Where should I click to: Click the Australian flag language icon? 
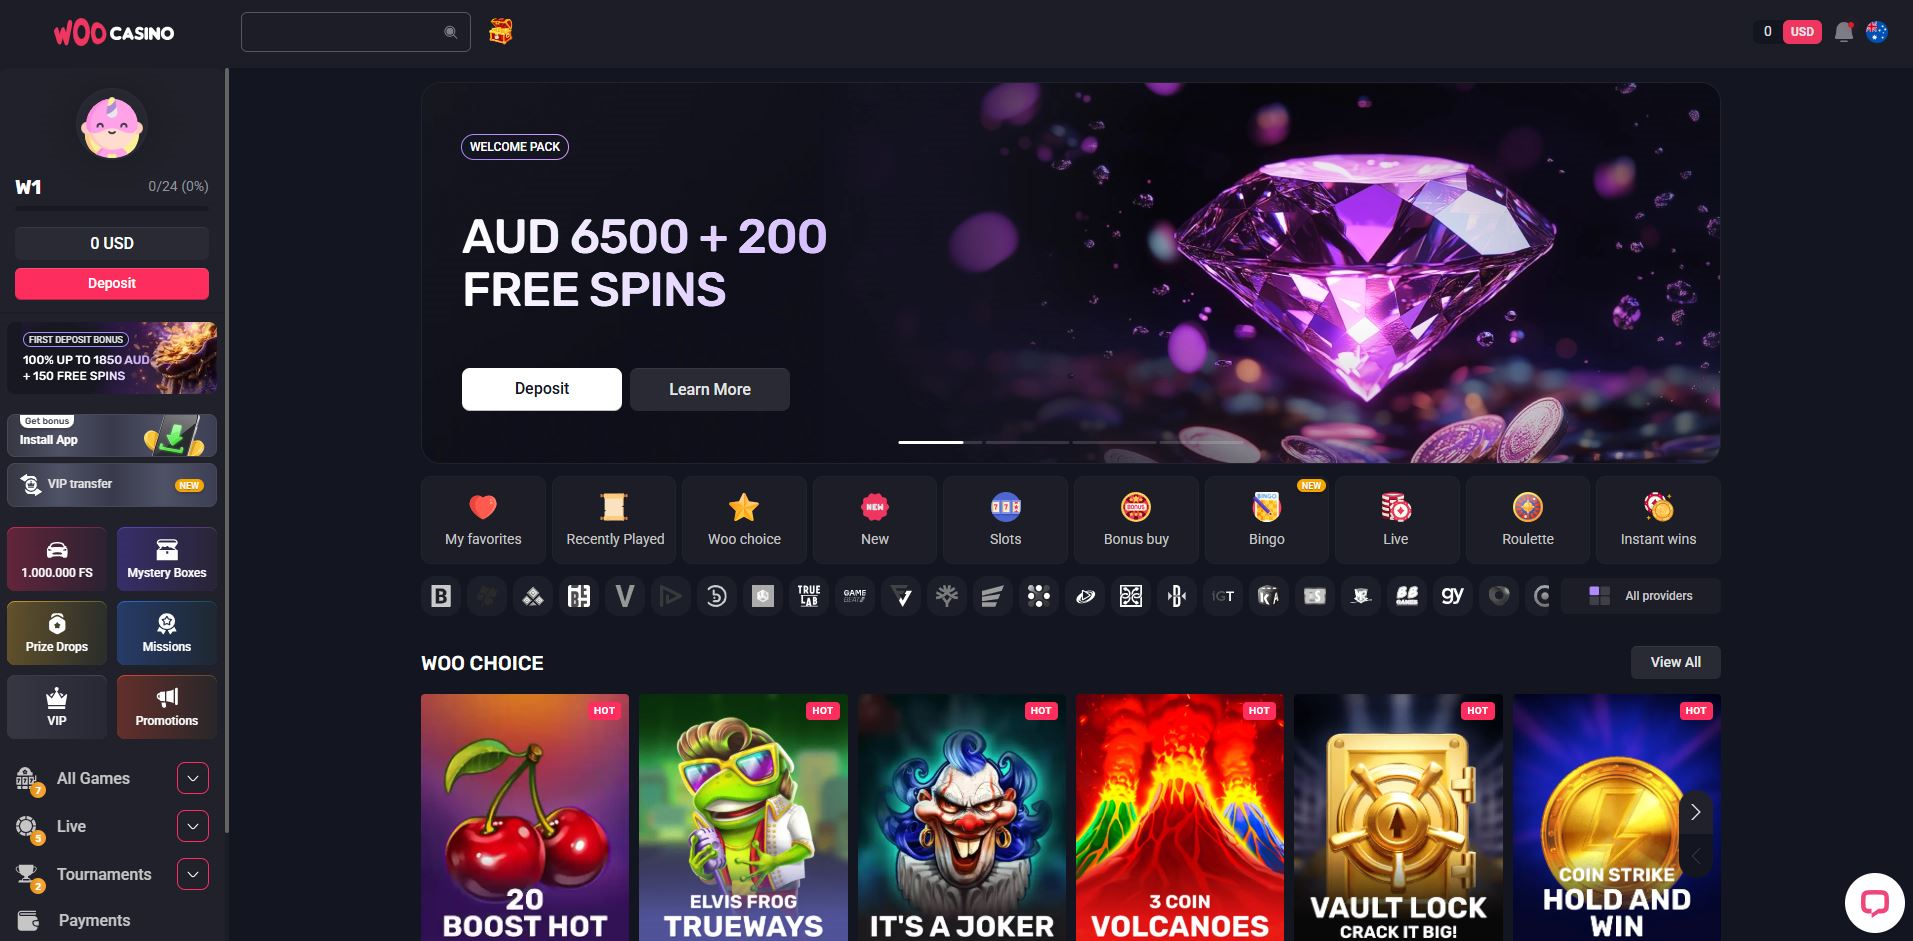point(1877,32)
